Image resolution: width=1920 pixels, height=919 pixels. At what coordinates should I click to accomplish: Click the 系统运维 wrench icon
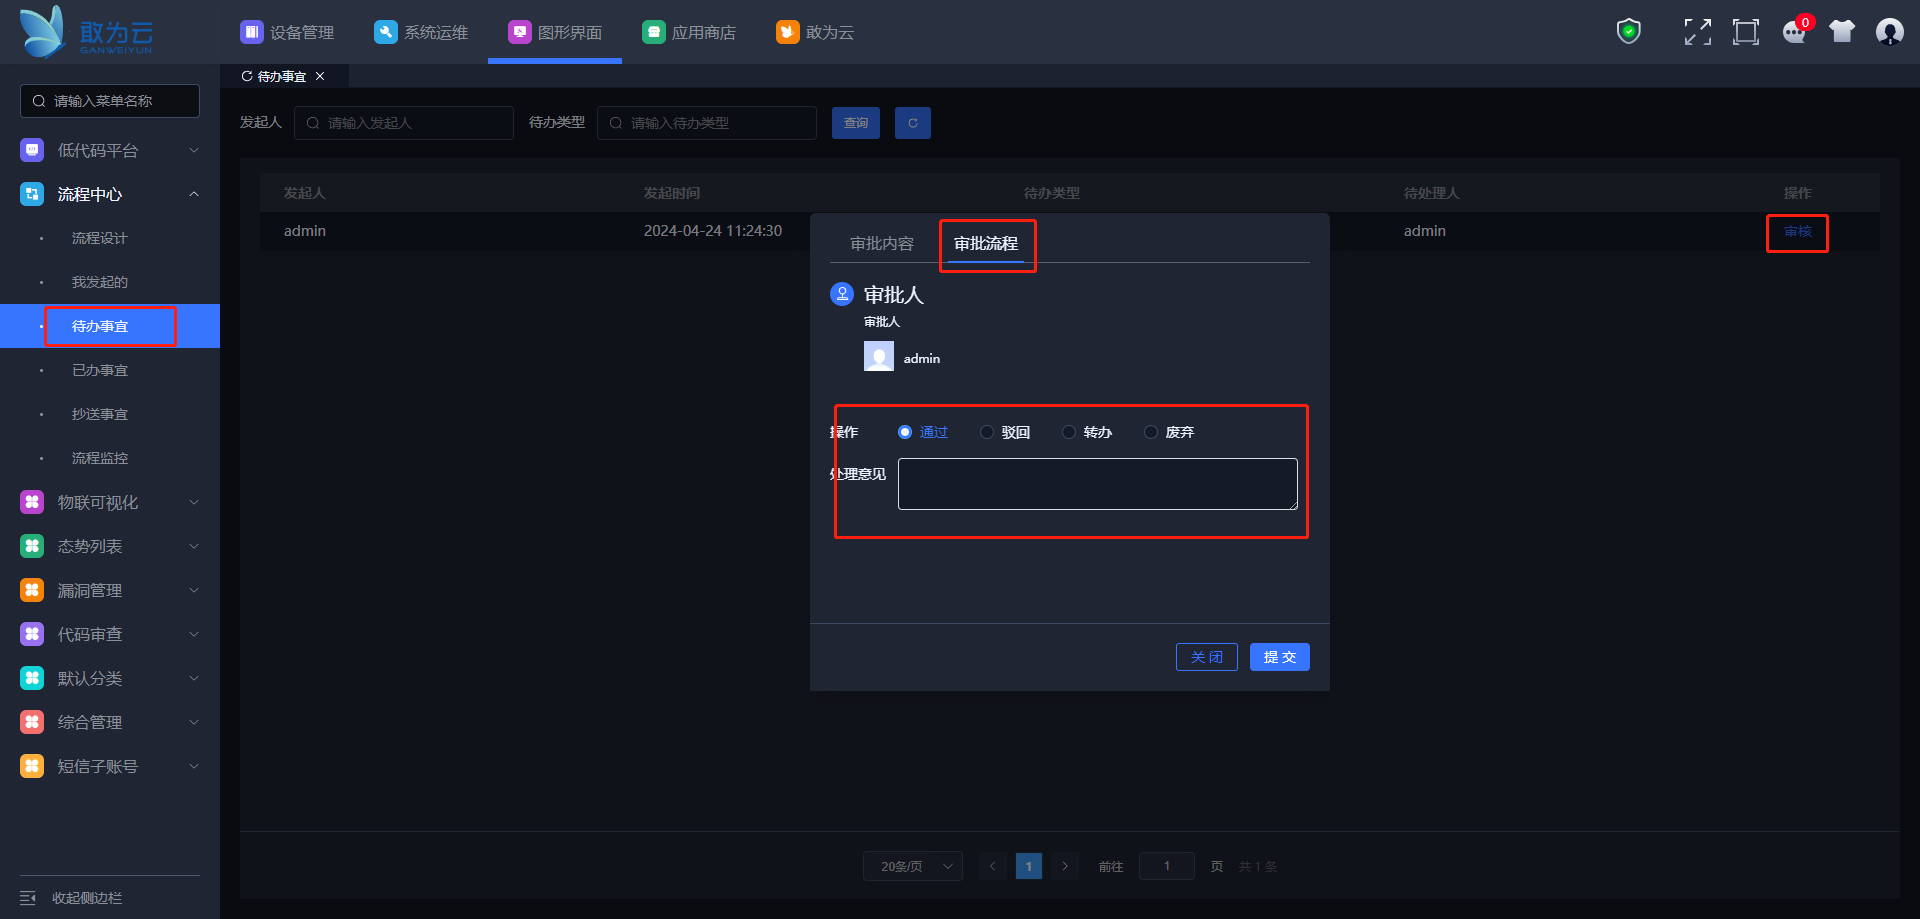(x=385, y=32)
